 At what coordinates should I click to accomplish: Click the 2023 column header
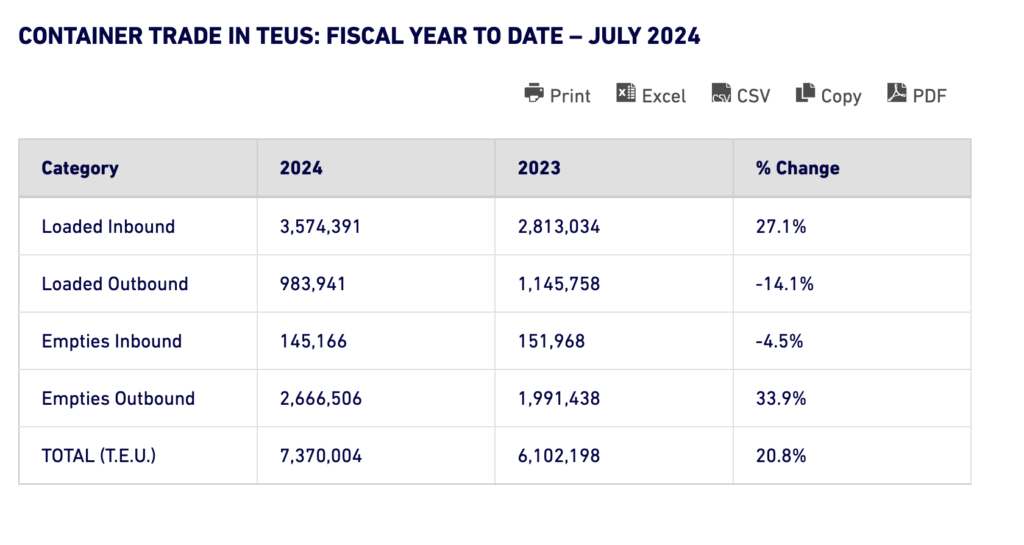coord(539,168)
